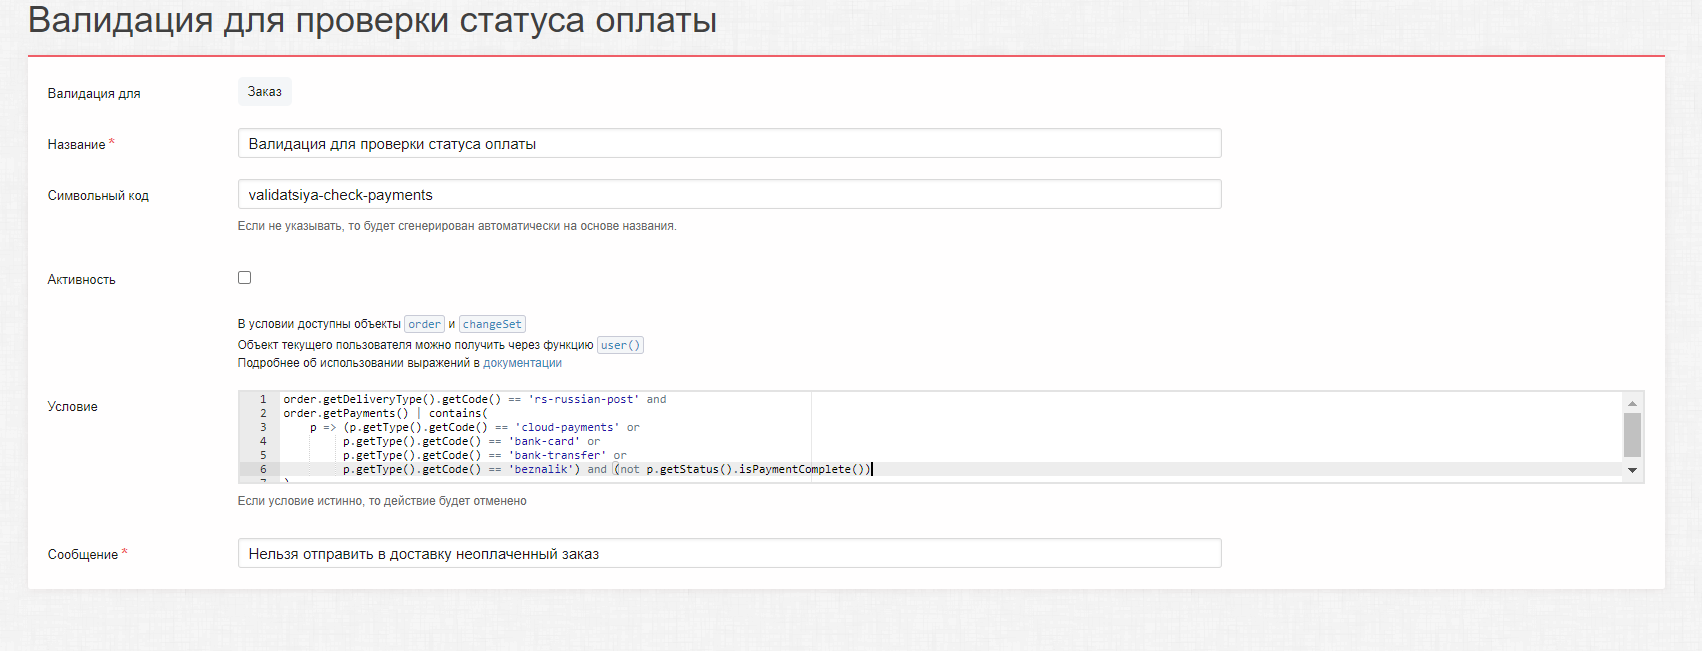Click hint 'Если условие истинно, то действие будет отменено'
Image resolution: width=1702 pixels, height=651 pixels.
point(382,501)
